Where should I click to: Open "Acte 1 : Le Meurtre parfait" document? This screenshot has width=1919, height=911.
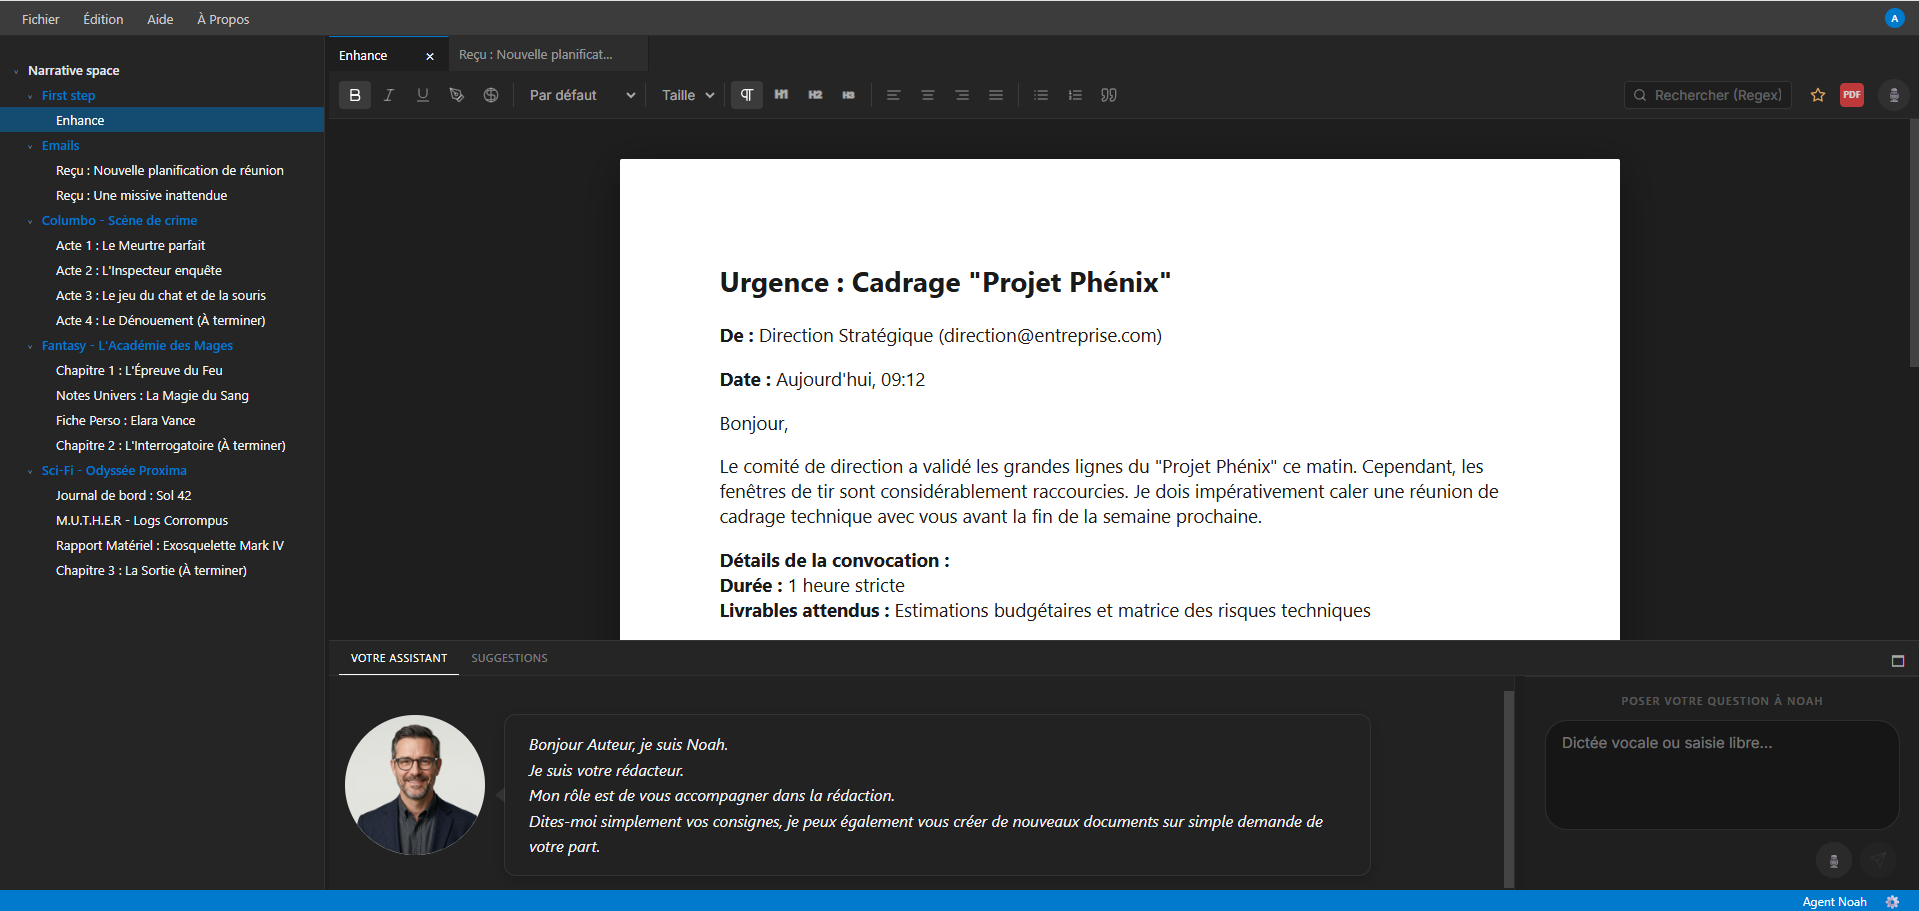point(130,245)
